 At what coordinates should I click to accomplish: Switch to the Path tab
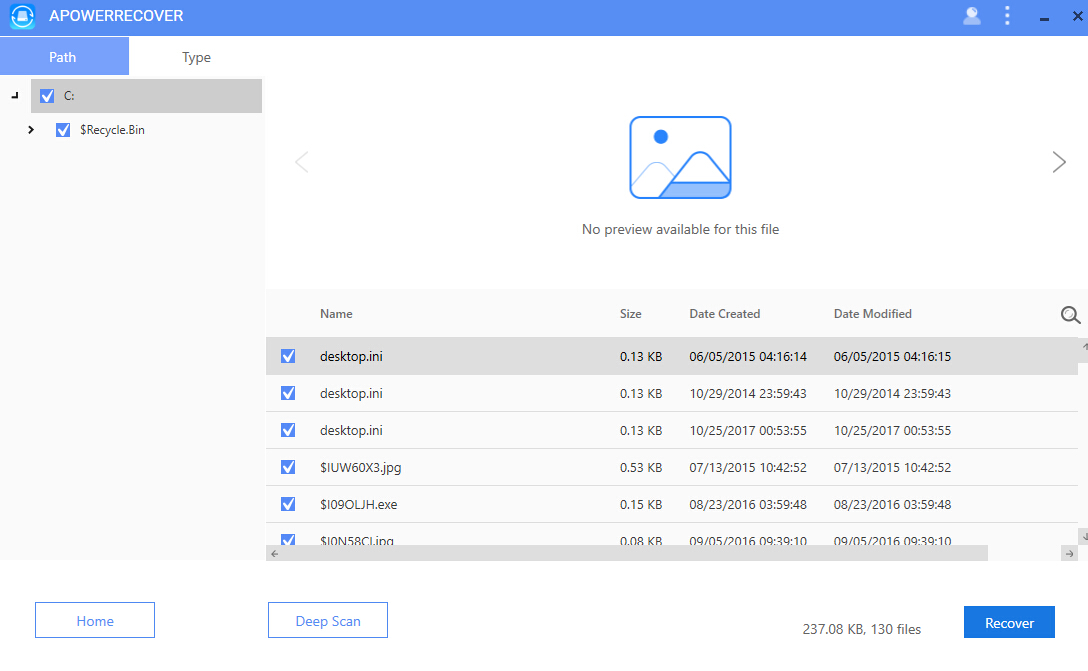point(64,56)
